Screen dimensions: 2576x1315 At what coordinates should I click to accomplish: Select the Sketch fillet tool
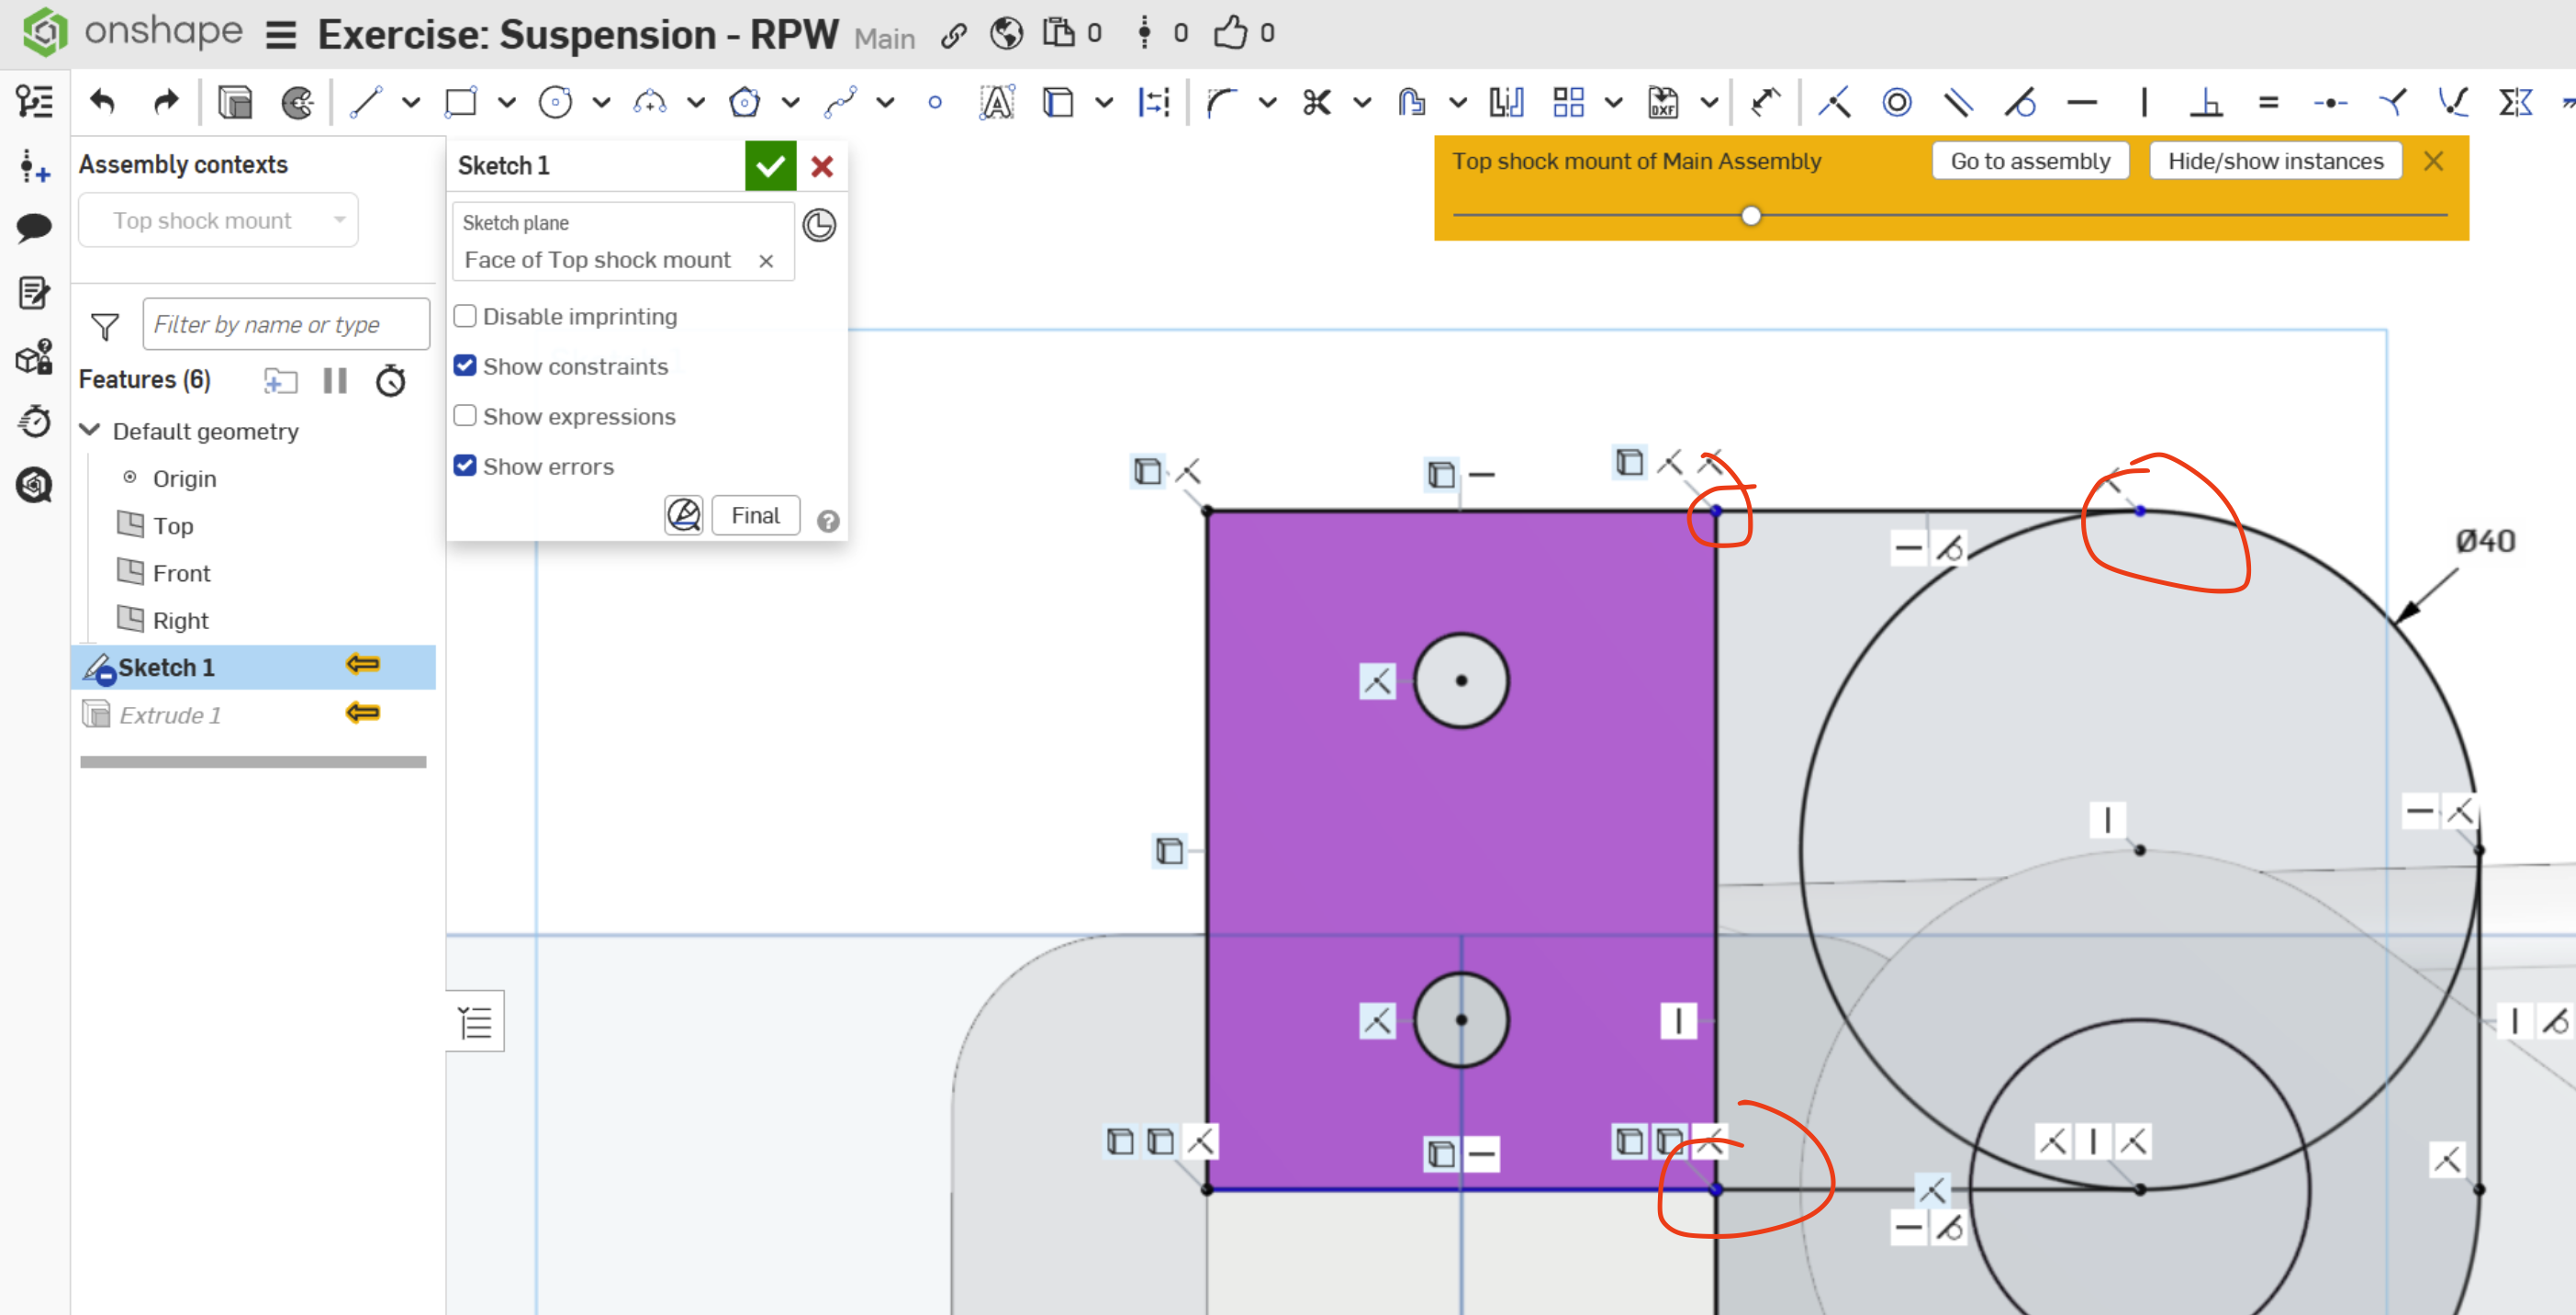point(1221,102)
